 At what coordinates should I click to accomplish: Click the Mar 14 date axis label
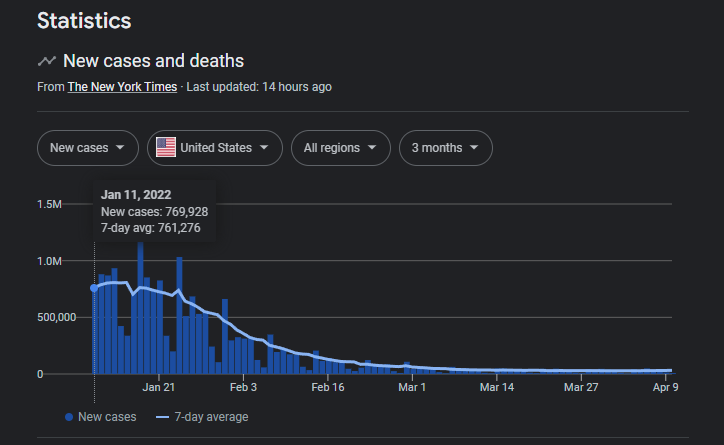(497, 387)
